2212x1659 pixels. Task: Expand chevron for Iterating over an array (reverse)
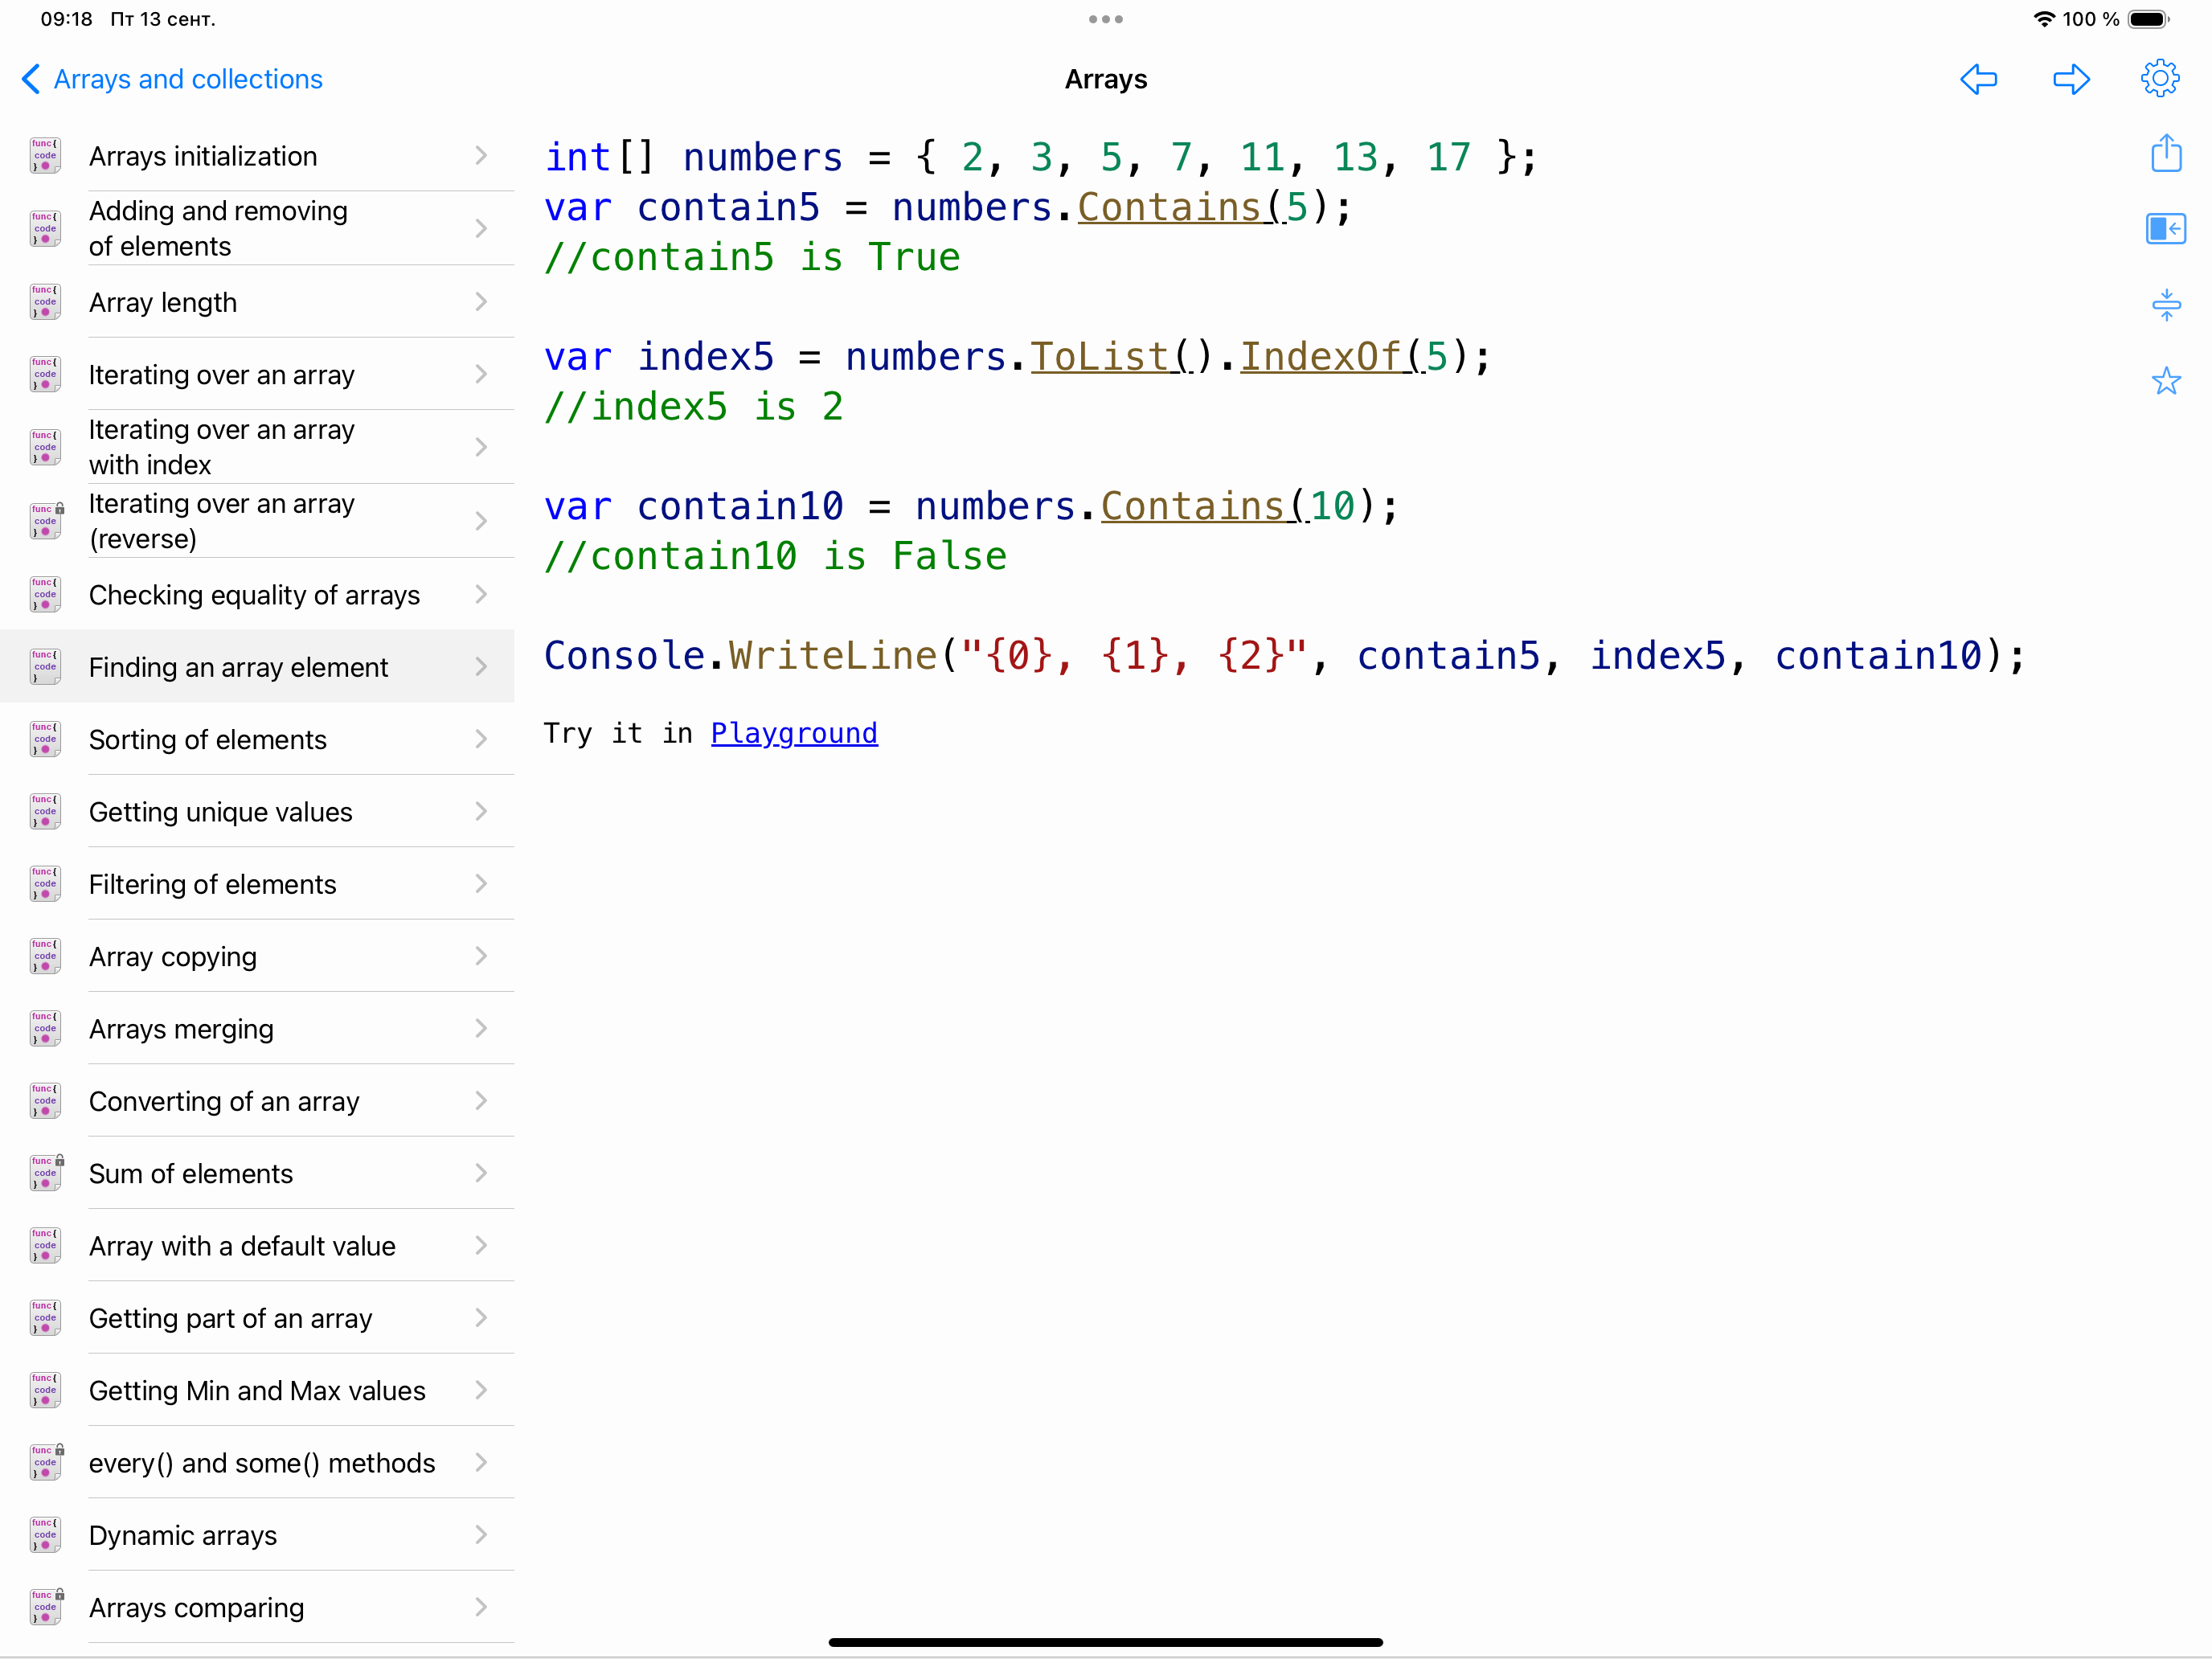pos(481,521)
